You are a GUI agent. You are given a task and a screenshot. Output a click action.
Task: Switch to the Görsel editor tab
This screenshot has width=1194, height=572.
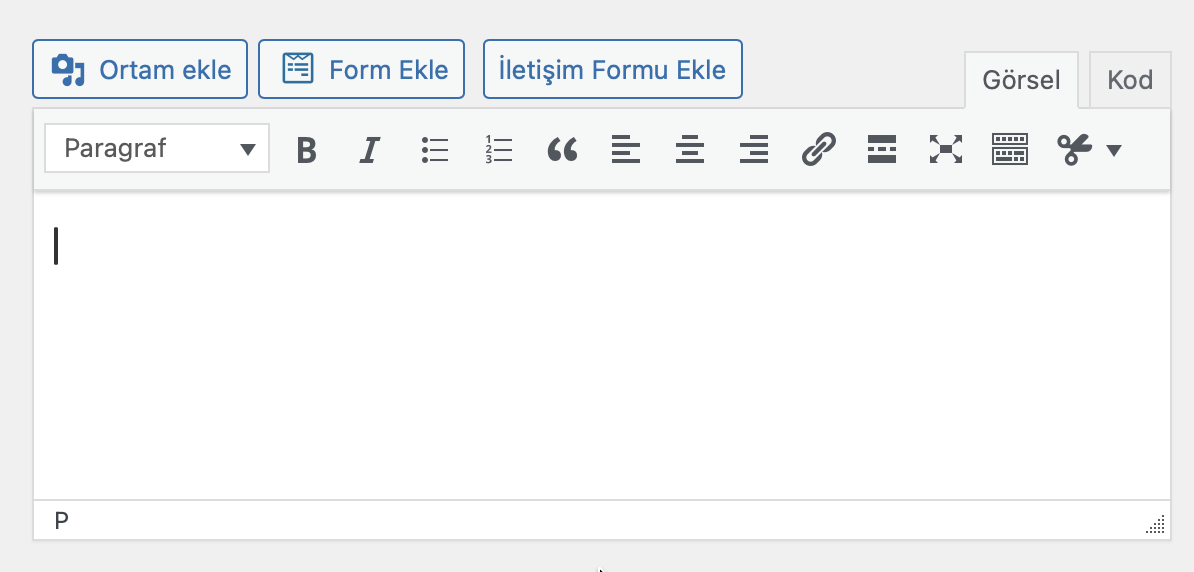click(x=1020, y=80)
